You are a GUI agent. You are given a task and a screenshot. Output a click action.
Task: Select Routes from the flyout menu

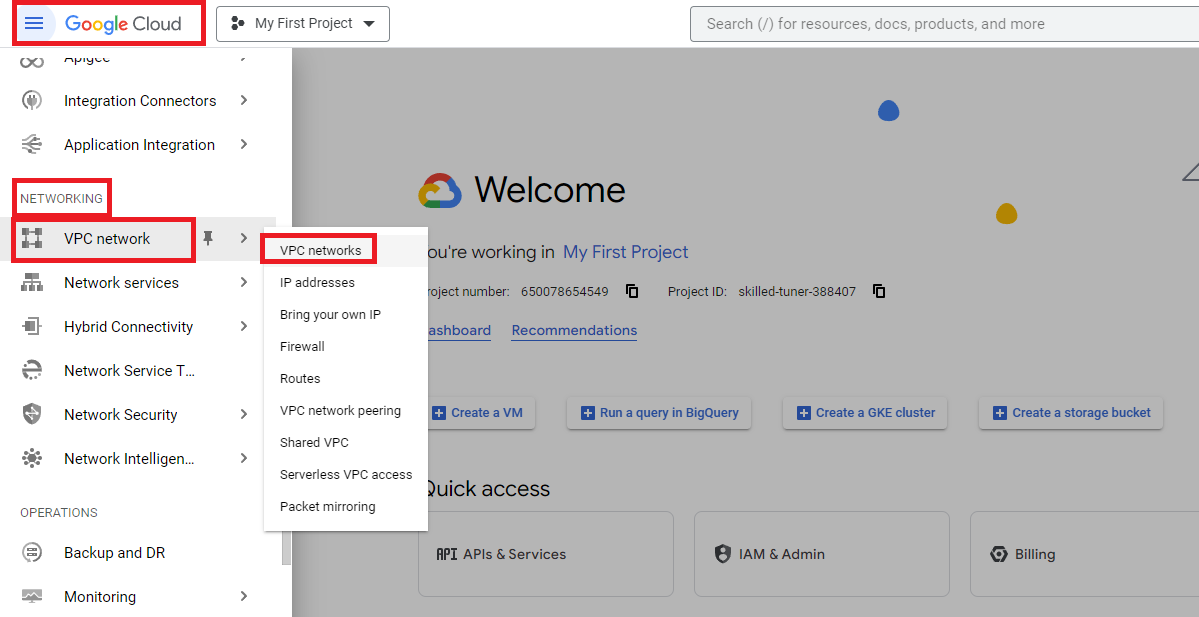(x=300, y=378)
